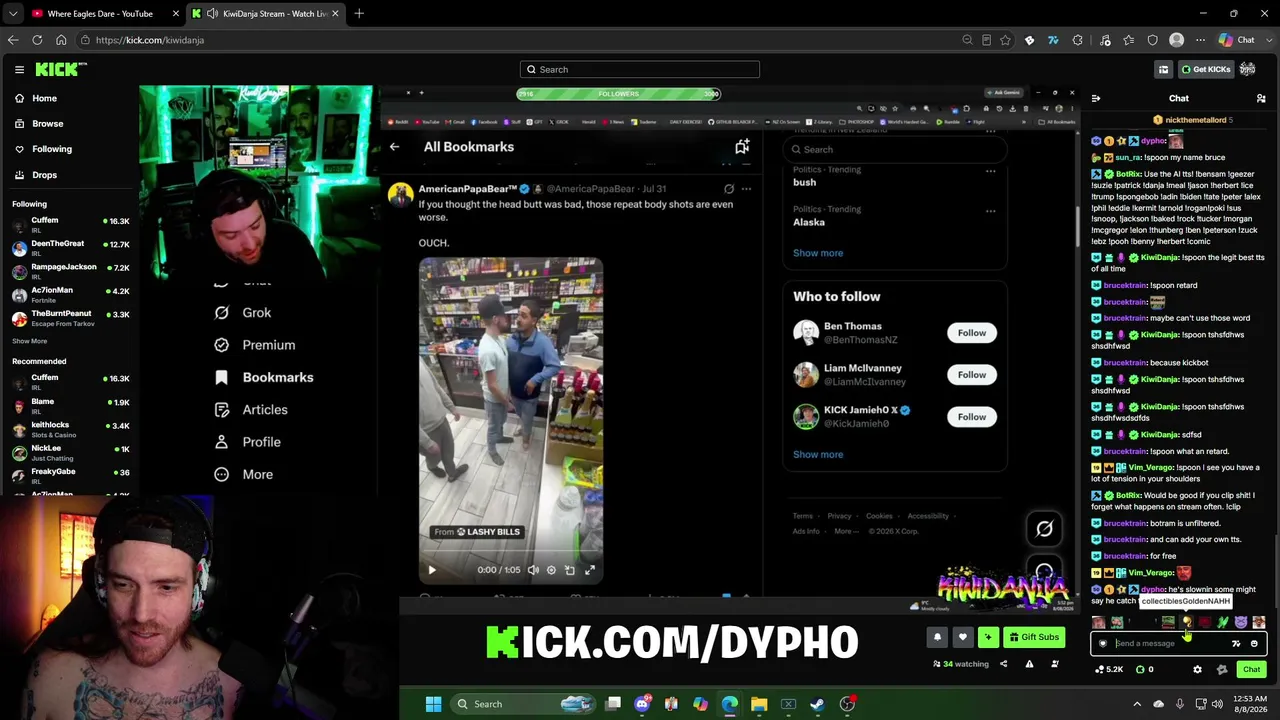Screen dimensions: 1280x720
Task: Share the stream
Action: click(1003, 664)
